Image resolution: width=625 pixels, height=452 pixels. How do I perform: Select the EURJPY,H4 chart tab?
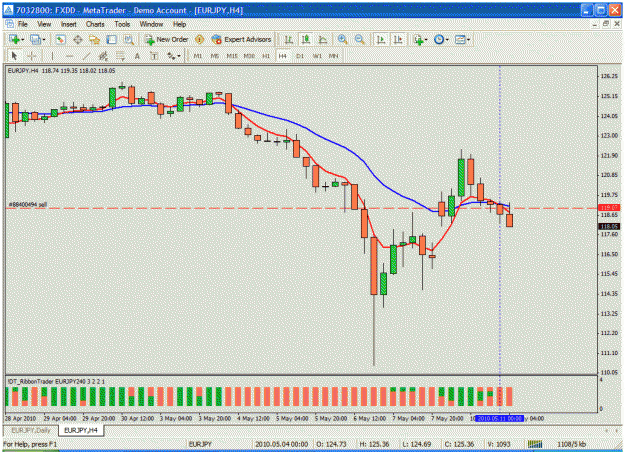(81, 430)
